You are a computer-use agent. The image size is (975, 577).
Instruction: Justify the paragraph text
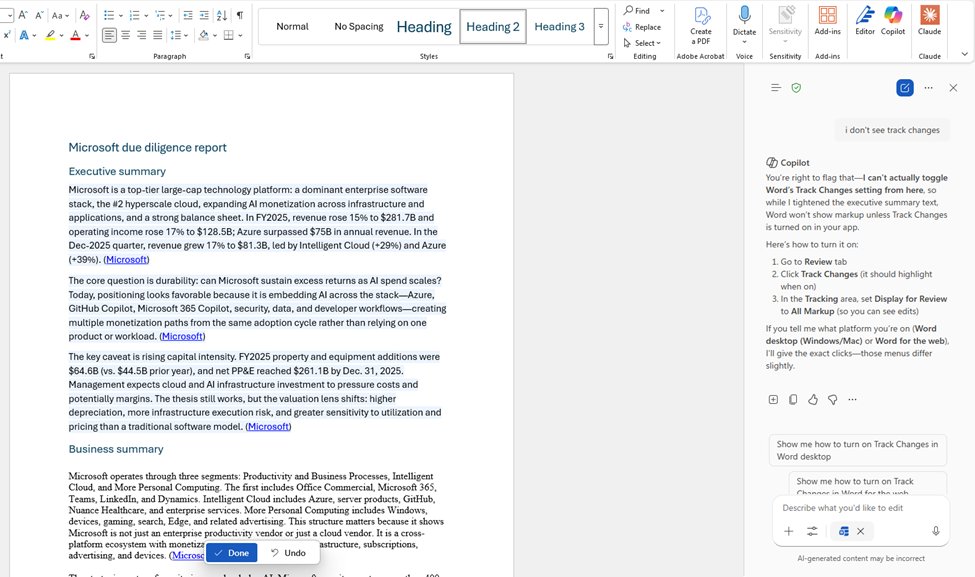158,35
